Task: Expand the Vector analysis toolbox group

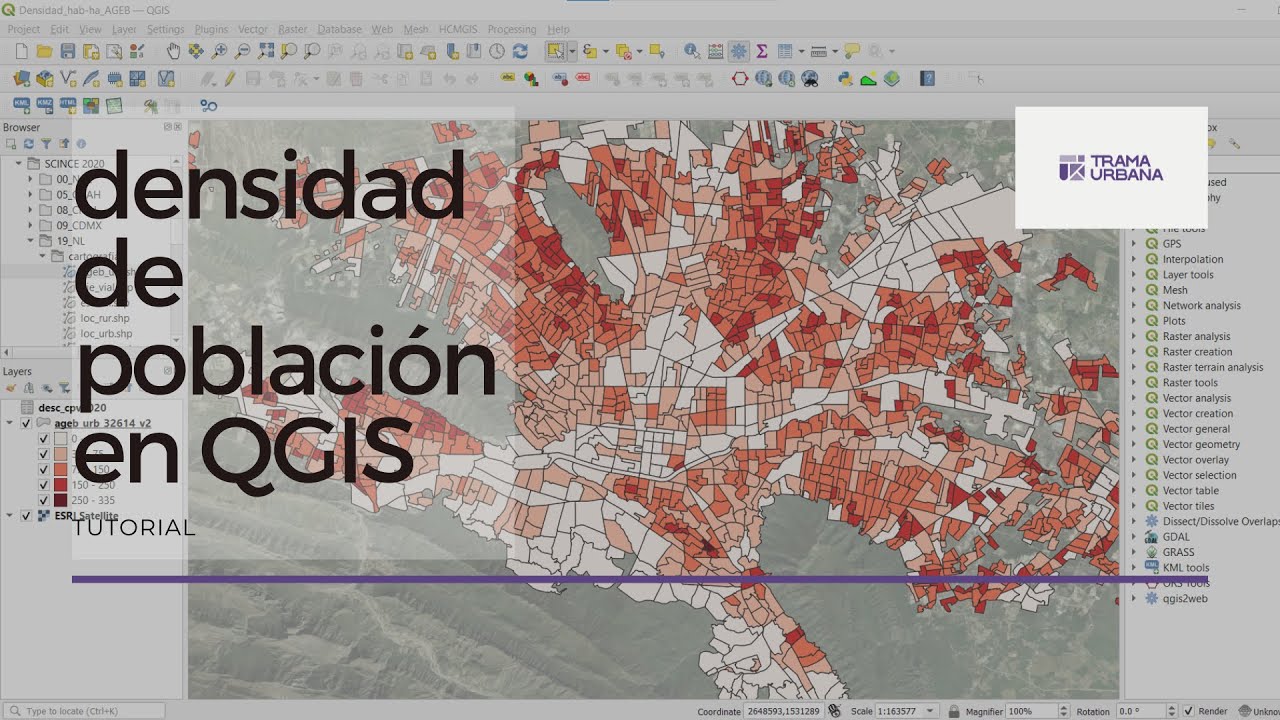Action: [x=1134, y=398]
